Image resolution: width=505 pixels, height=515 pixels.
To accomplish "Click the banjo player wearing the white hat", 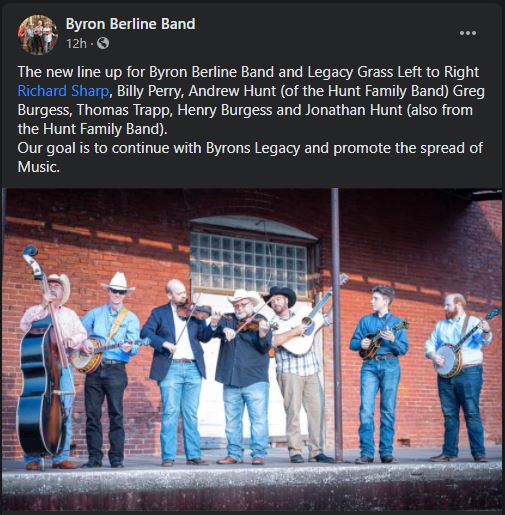I will tap(110, 367).
